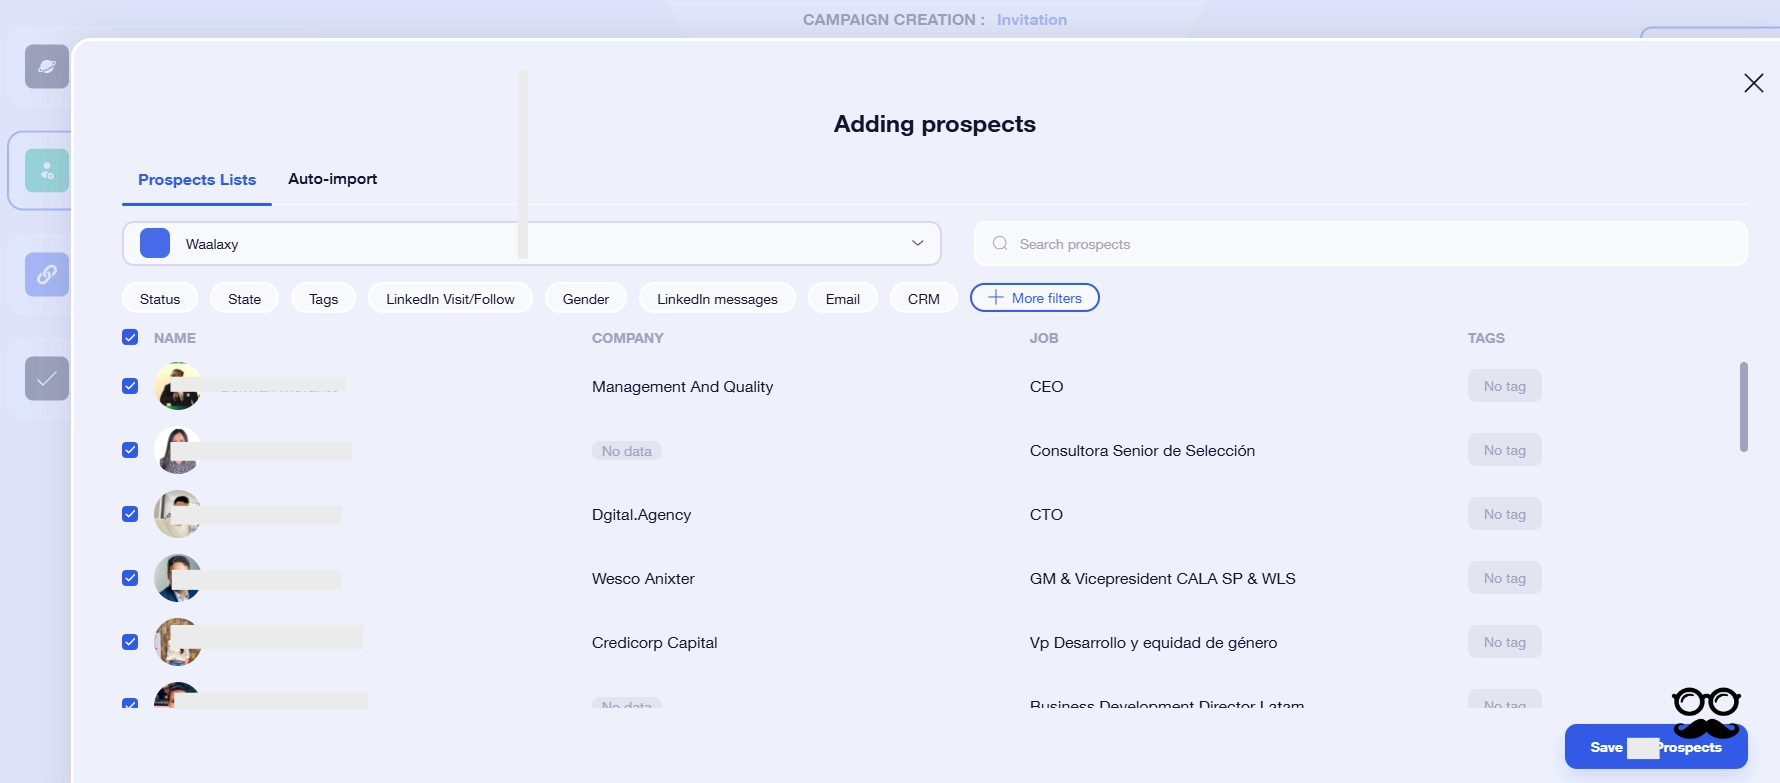Open the Tags filter

[x=323, y=299]
